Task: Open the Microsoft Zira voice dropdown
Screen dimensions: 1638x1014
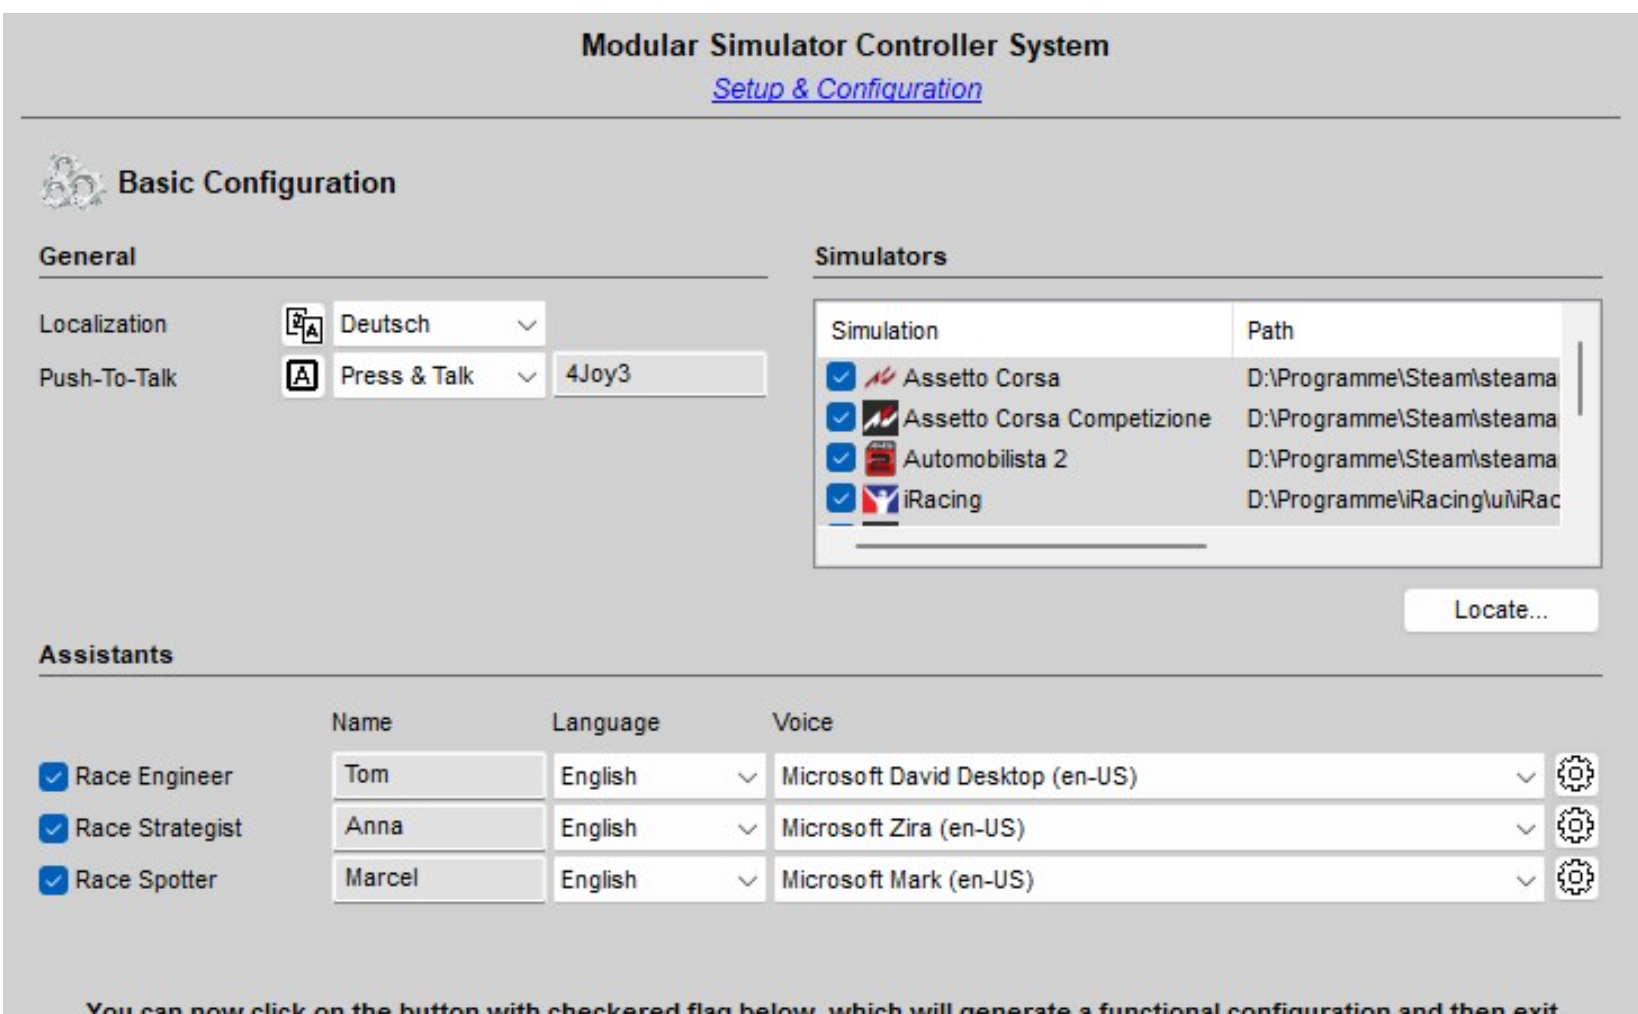Action: tap(1159, 829)
